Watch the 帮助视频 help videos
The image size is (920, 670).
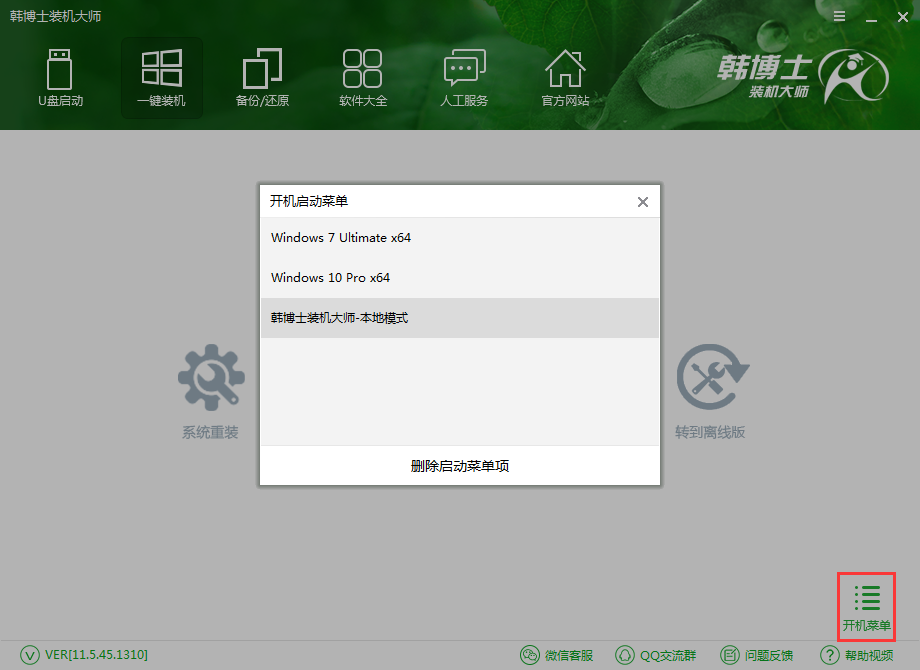857,656
